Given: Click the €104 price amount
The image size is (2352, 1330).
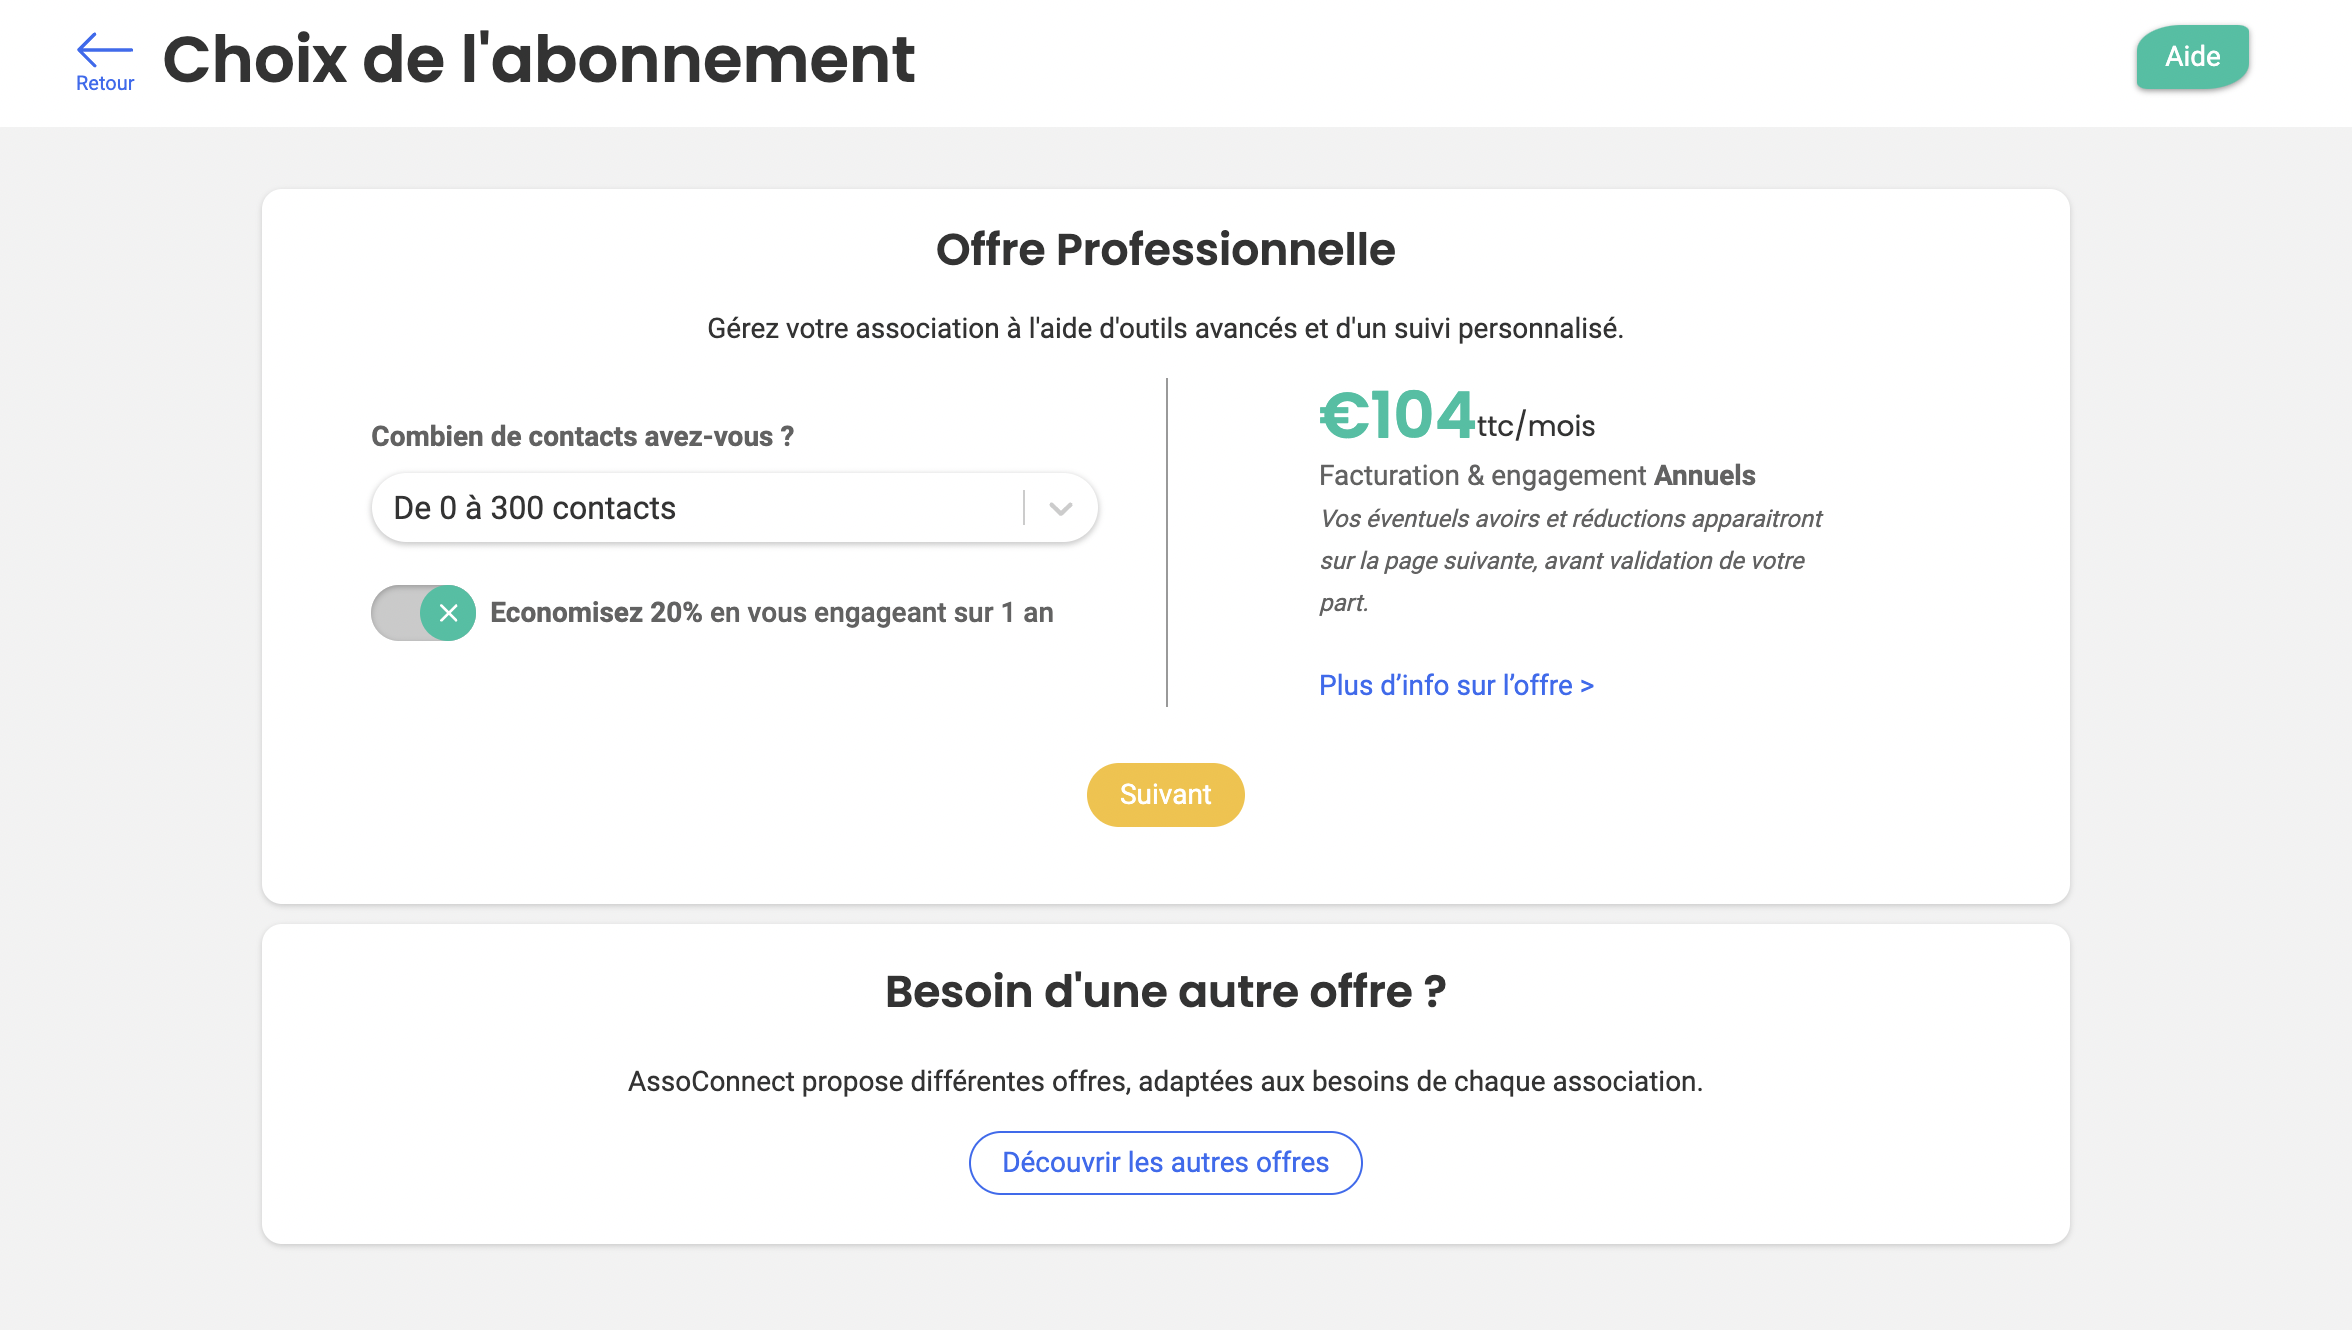Looking at the screenshot, I should click(1397, 415).
